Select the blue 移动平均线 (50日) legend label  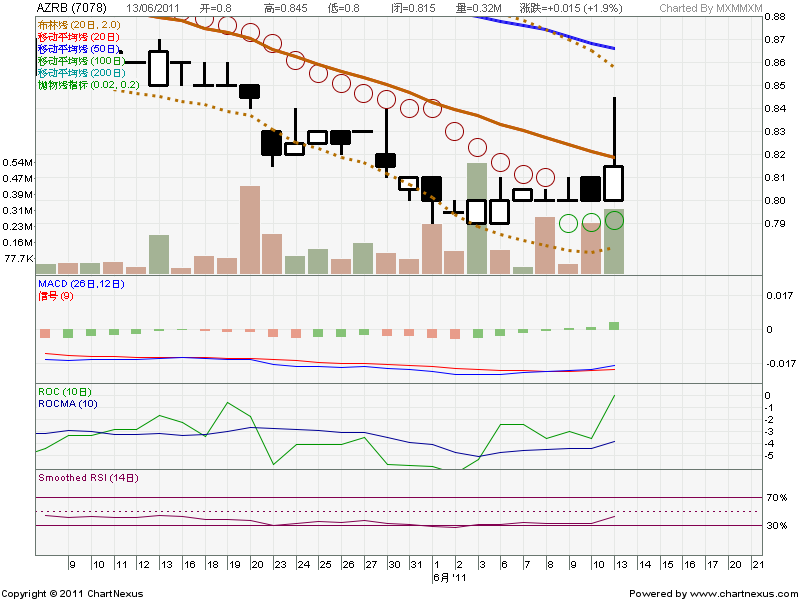point(77,49)
